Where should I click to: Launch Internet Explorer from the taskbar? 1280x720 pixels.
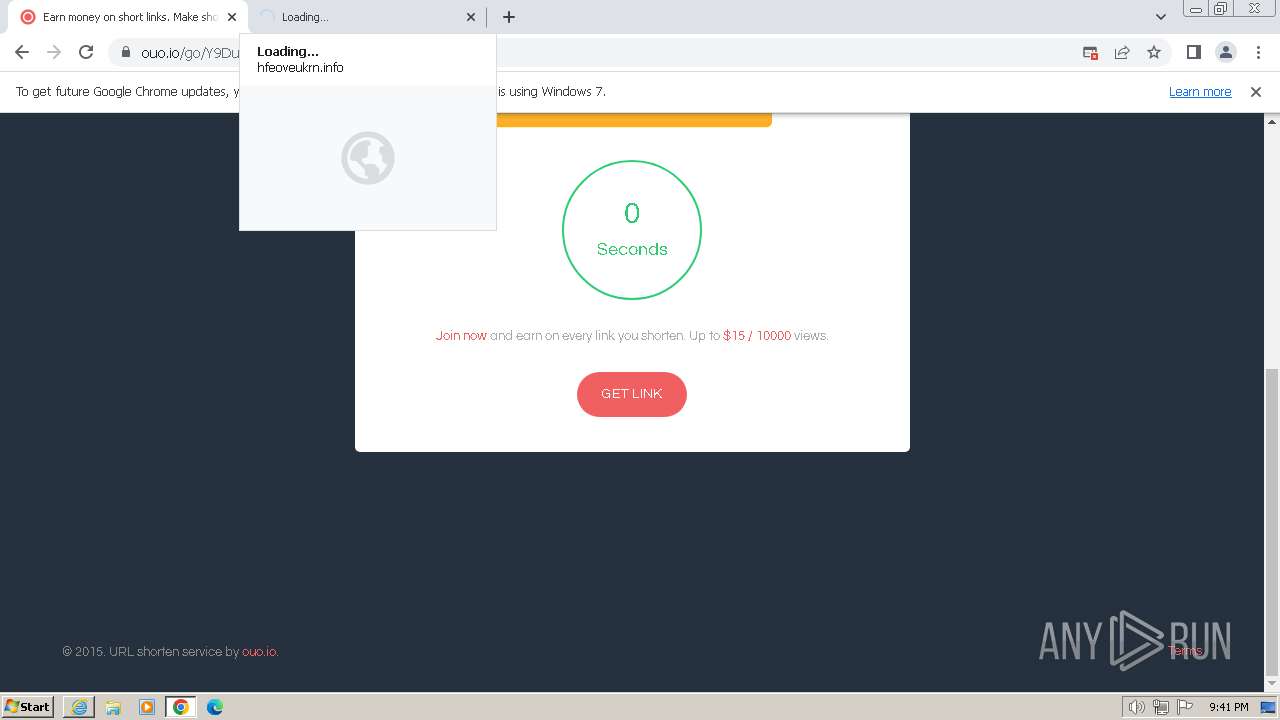coord(79,707)
